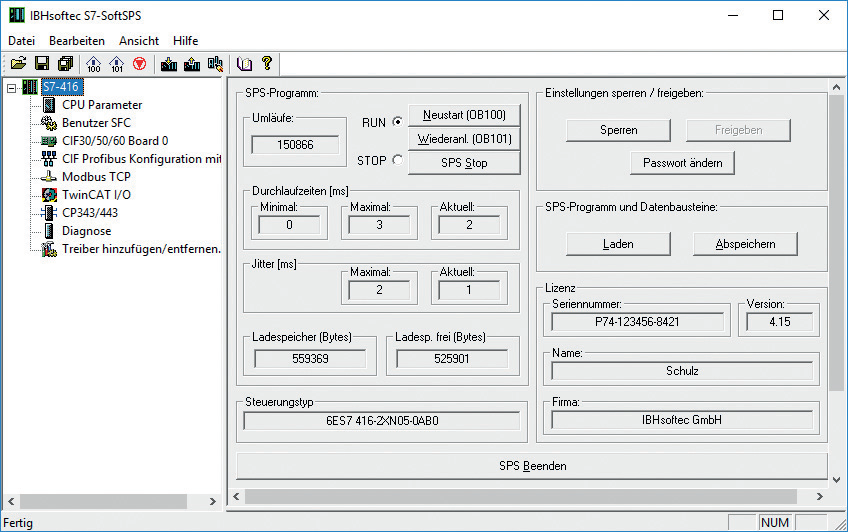
Task: Click the red stop toolbar icon
Action: [139, 64]
